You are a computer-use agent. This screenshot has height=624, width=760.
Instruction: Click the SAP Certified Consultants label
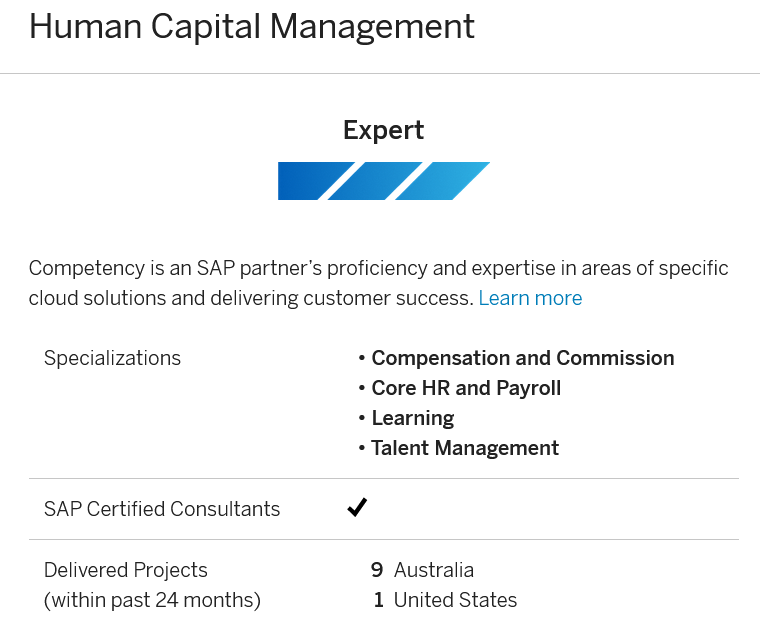click(162, 509)
